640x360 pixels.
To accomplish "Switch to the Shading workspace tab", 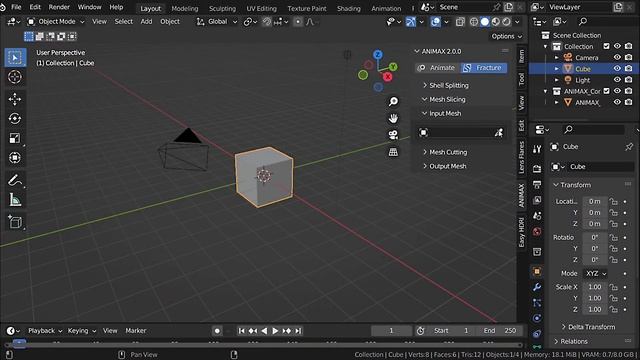I will (349, 8).
